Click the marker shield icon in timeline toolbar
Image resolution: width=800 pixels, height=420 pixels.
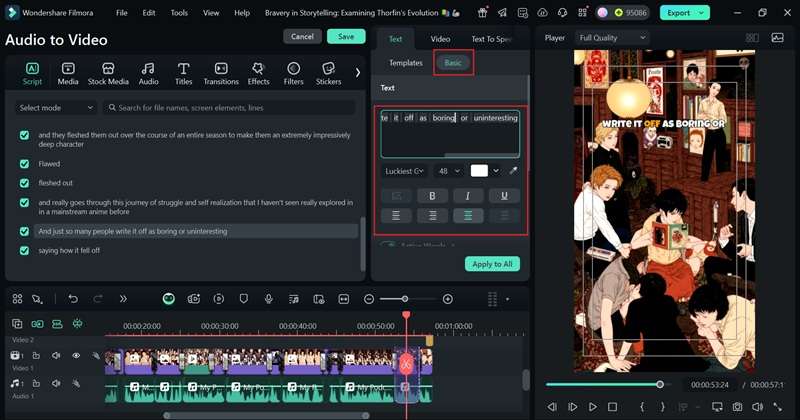244,299
